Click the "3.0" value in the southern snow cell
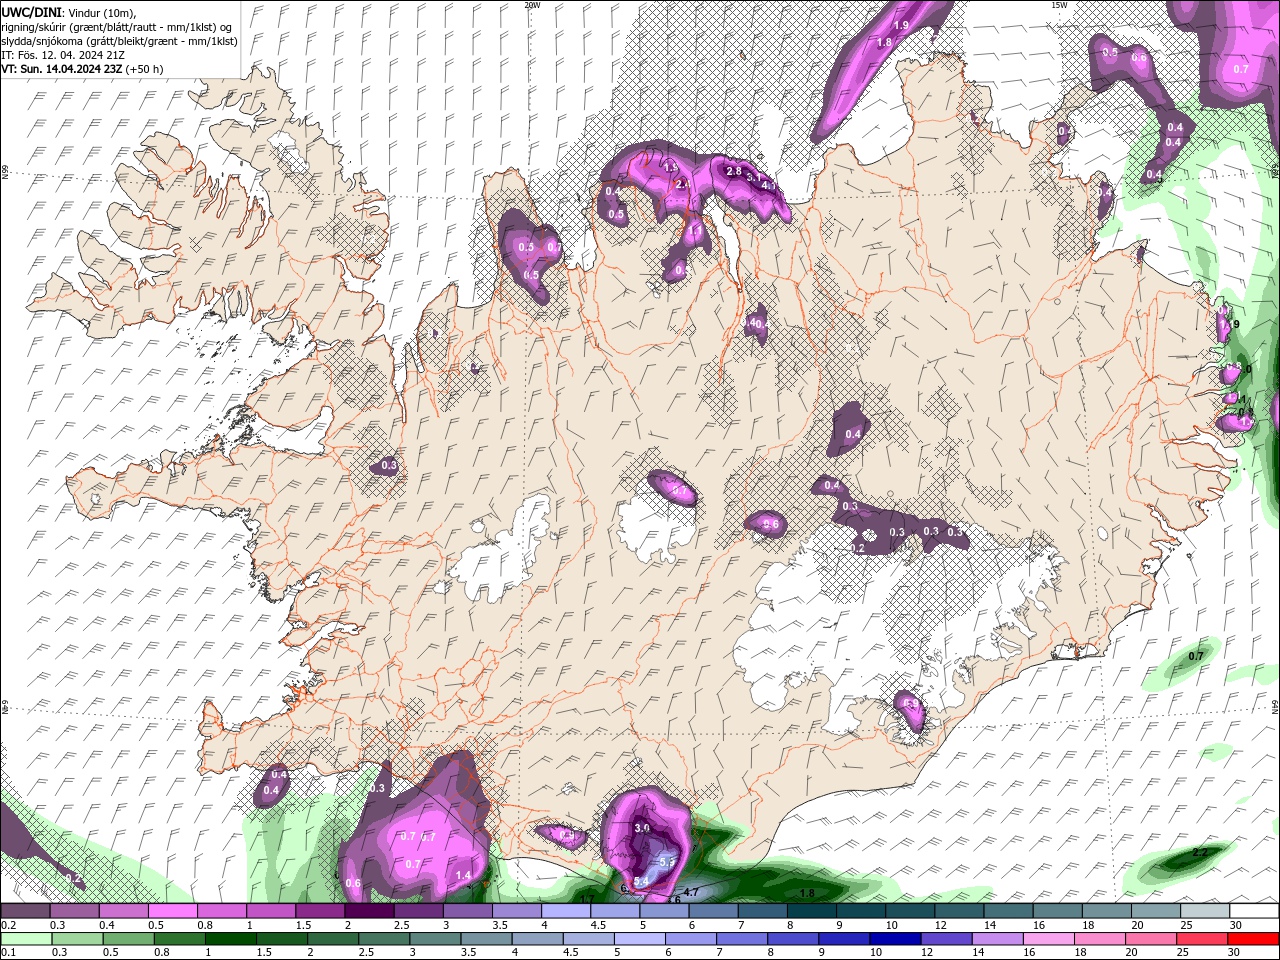The image size is (1280, 960). [642, 829]
